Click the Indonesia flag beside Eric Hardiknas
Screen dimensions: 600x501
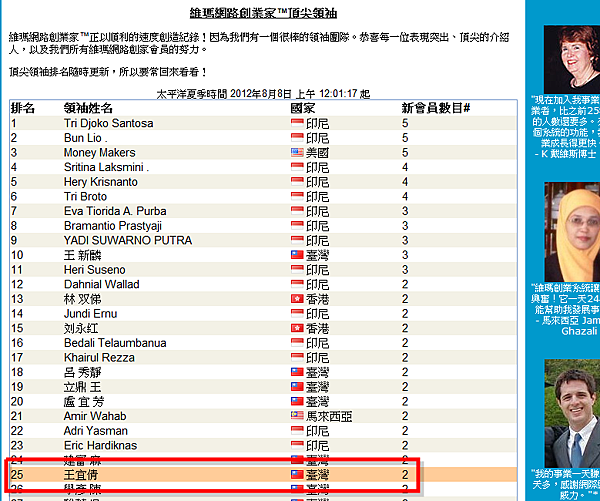tap(297, 446)
